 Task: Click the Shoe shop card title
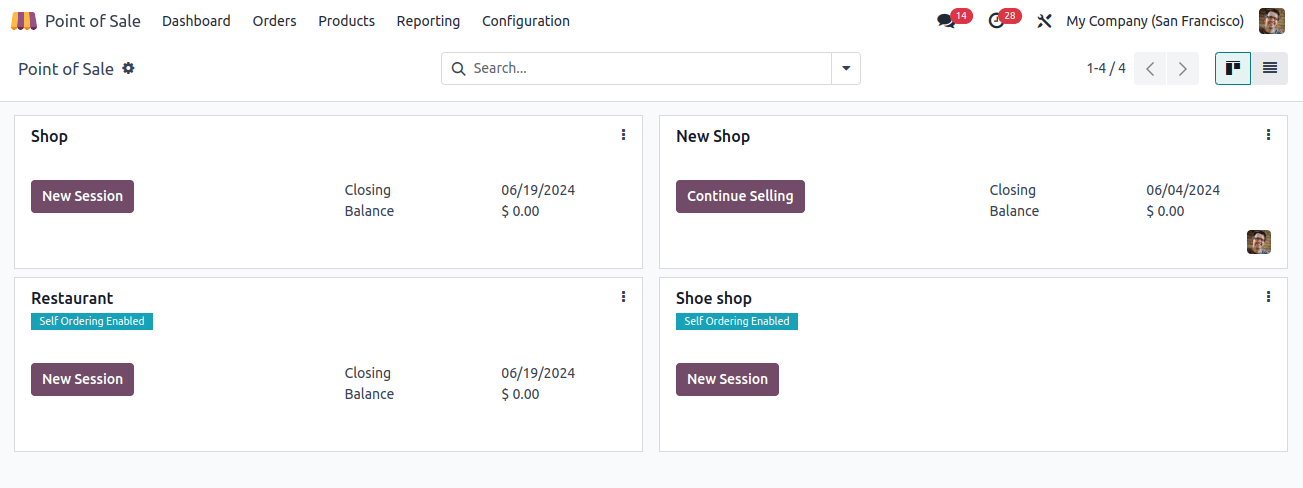pyautogui.click(x=714, y=298)
